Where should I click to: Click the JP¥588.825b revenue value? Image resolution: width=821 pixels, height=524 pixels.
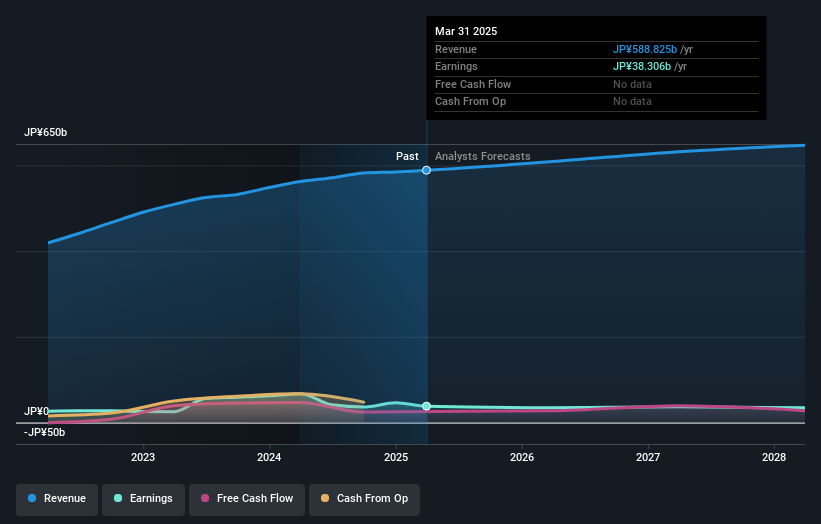[645, 49]
